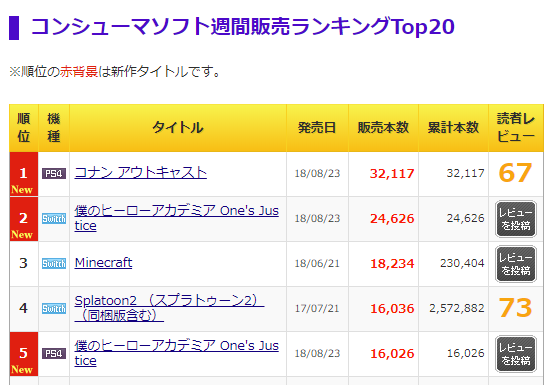
Task: Click sales figure 16,036 for Splatoon2
Action: tap(392, 309)
